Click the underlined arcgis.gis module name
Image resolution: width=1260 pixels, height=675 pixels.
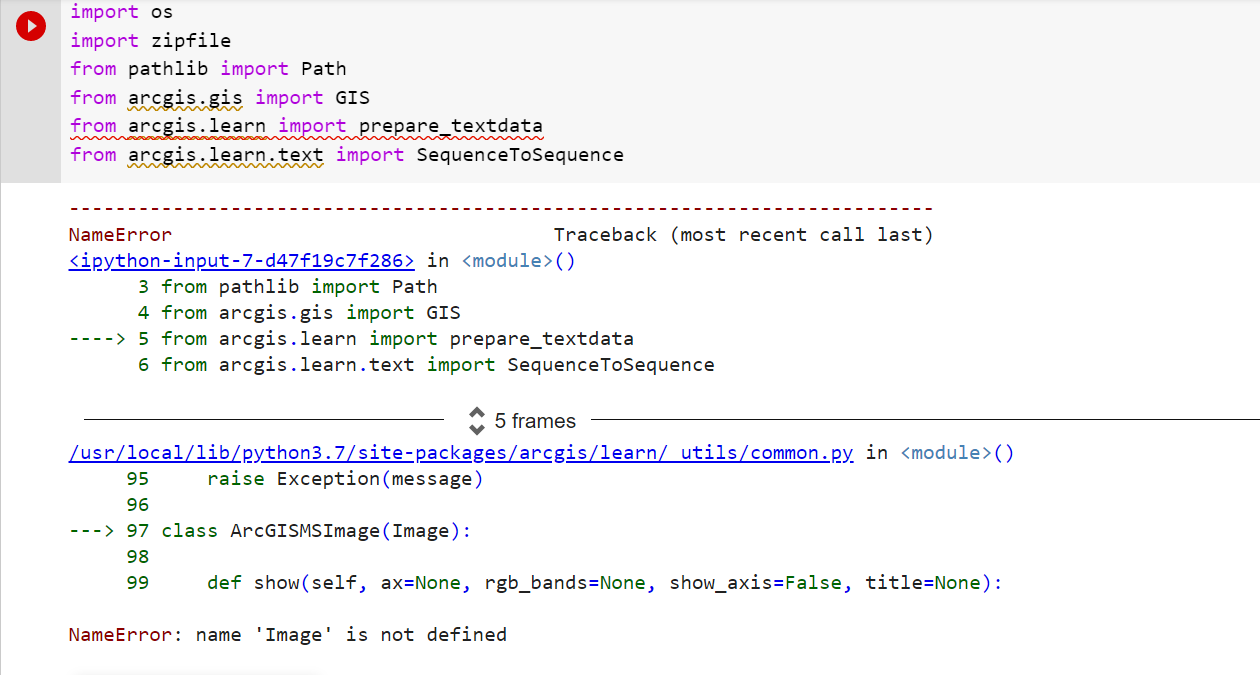tap(185, 97)
